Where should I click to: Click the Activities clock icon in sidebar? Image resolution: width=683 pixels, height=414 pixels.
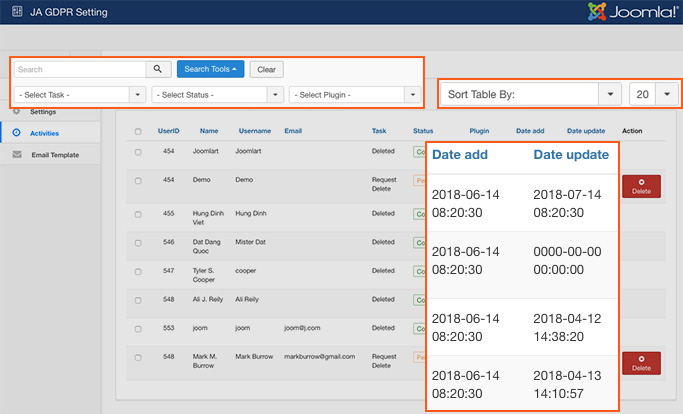[16, 132]
